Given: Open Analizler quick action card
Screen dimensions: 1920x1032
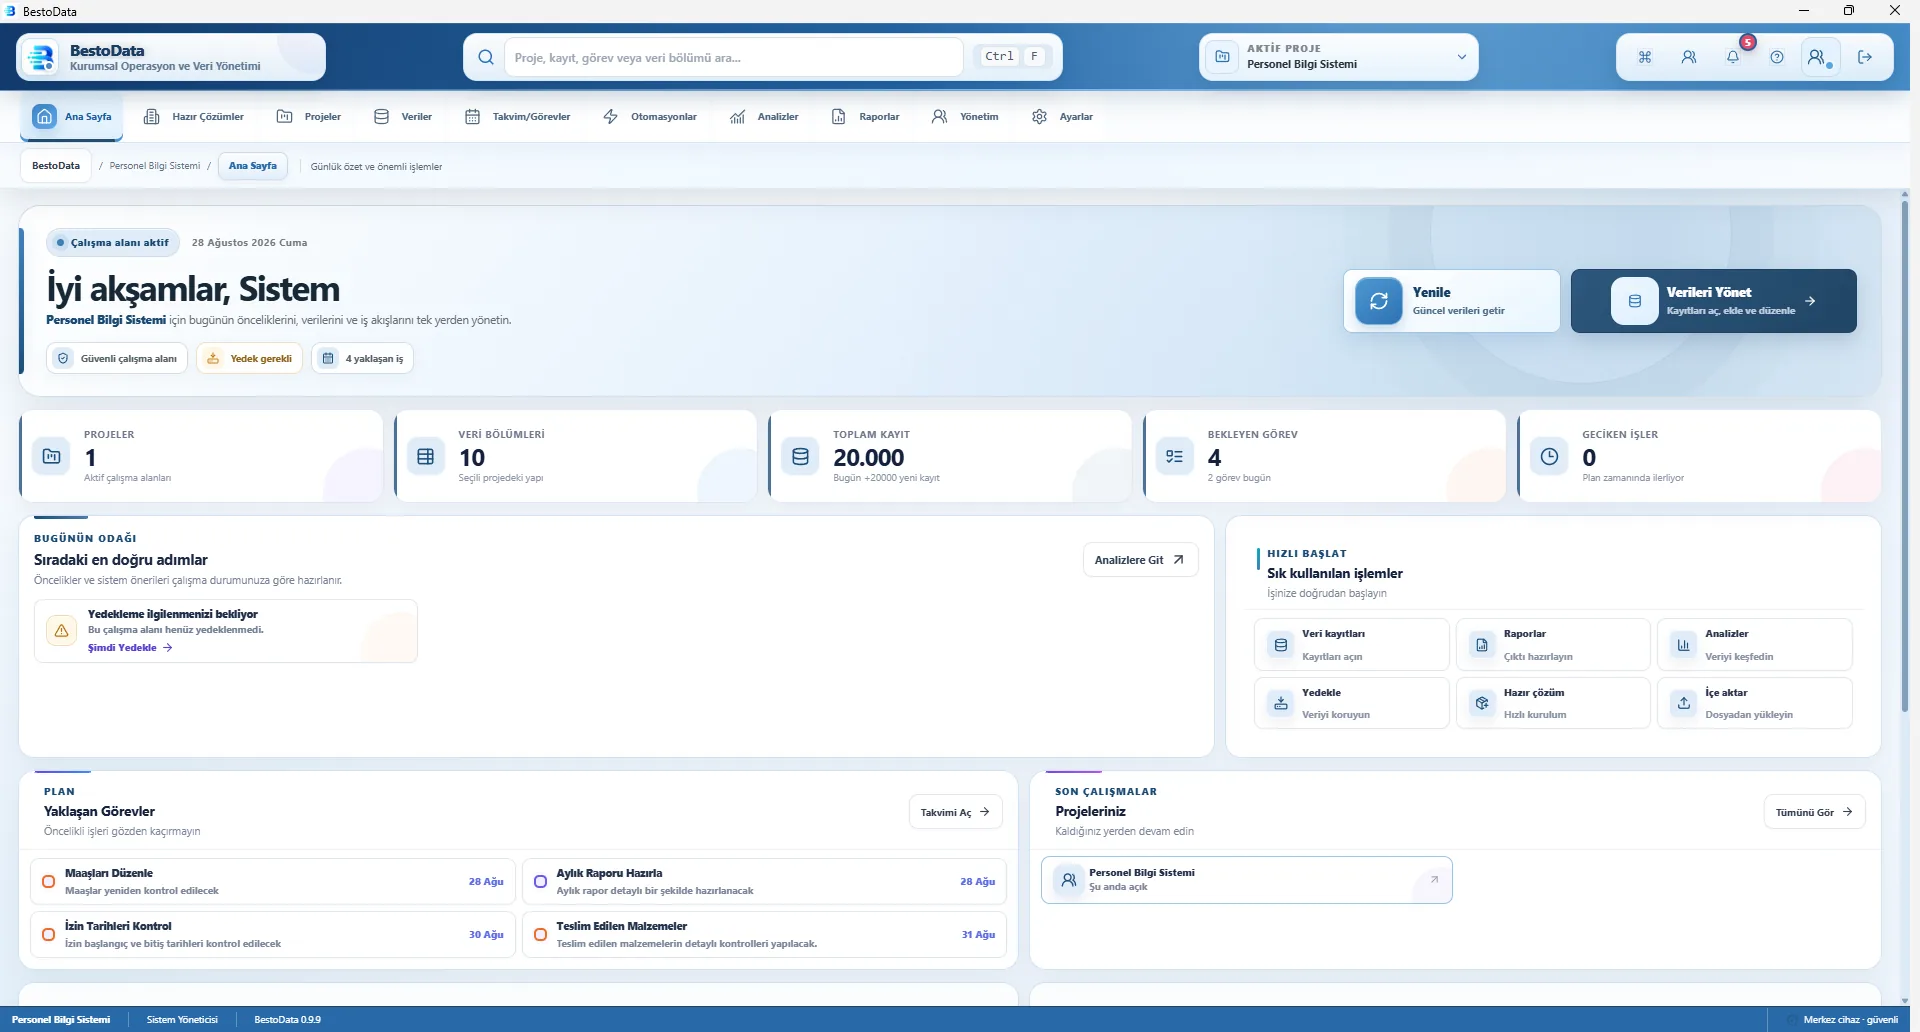Looking at the screenshot, I should [x=1755, y=645].
